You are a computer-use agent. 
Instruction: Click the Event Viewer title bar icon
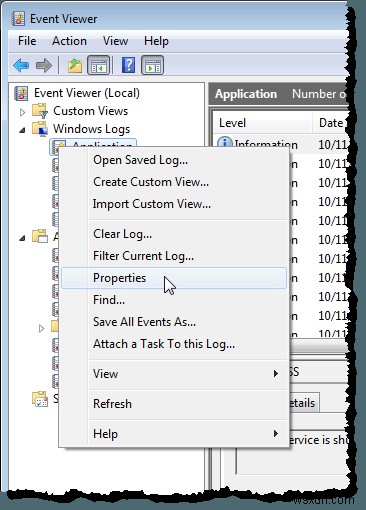(18, 19)
